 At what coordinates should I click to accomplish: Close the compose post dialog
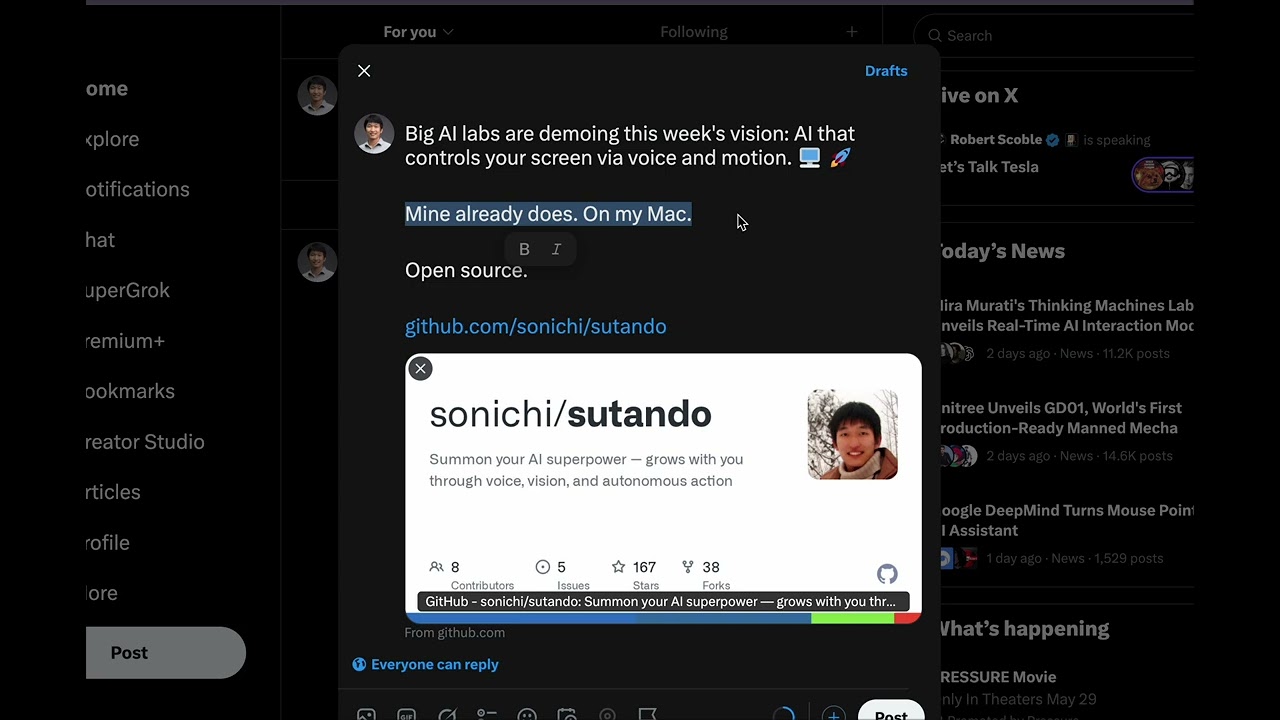(364, 71)
